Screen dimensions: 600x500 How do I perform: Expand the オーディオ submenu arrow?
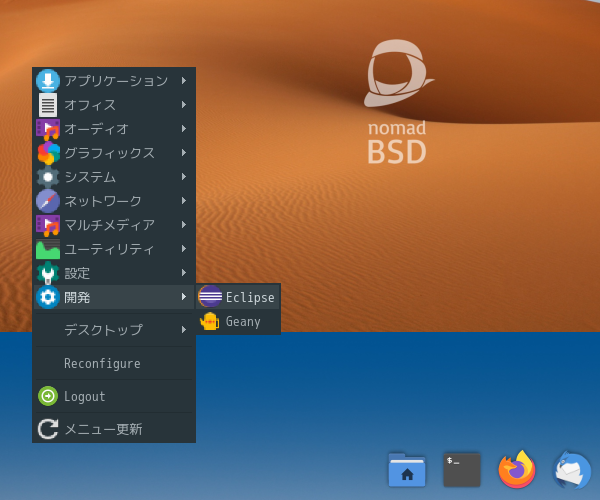click(184, 129)
